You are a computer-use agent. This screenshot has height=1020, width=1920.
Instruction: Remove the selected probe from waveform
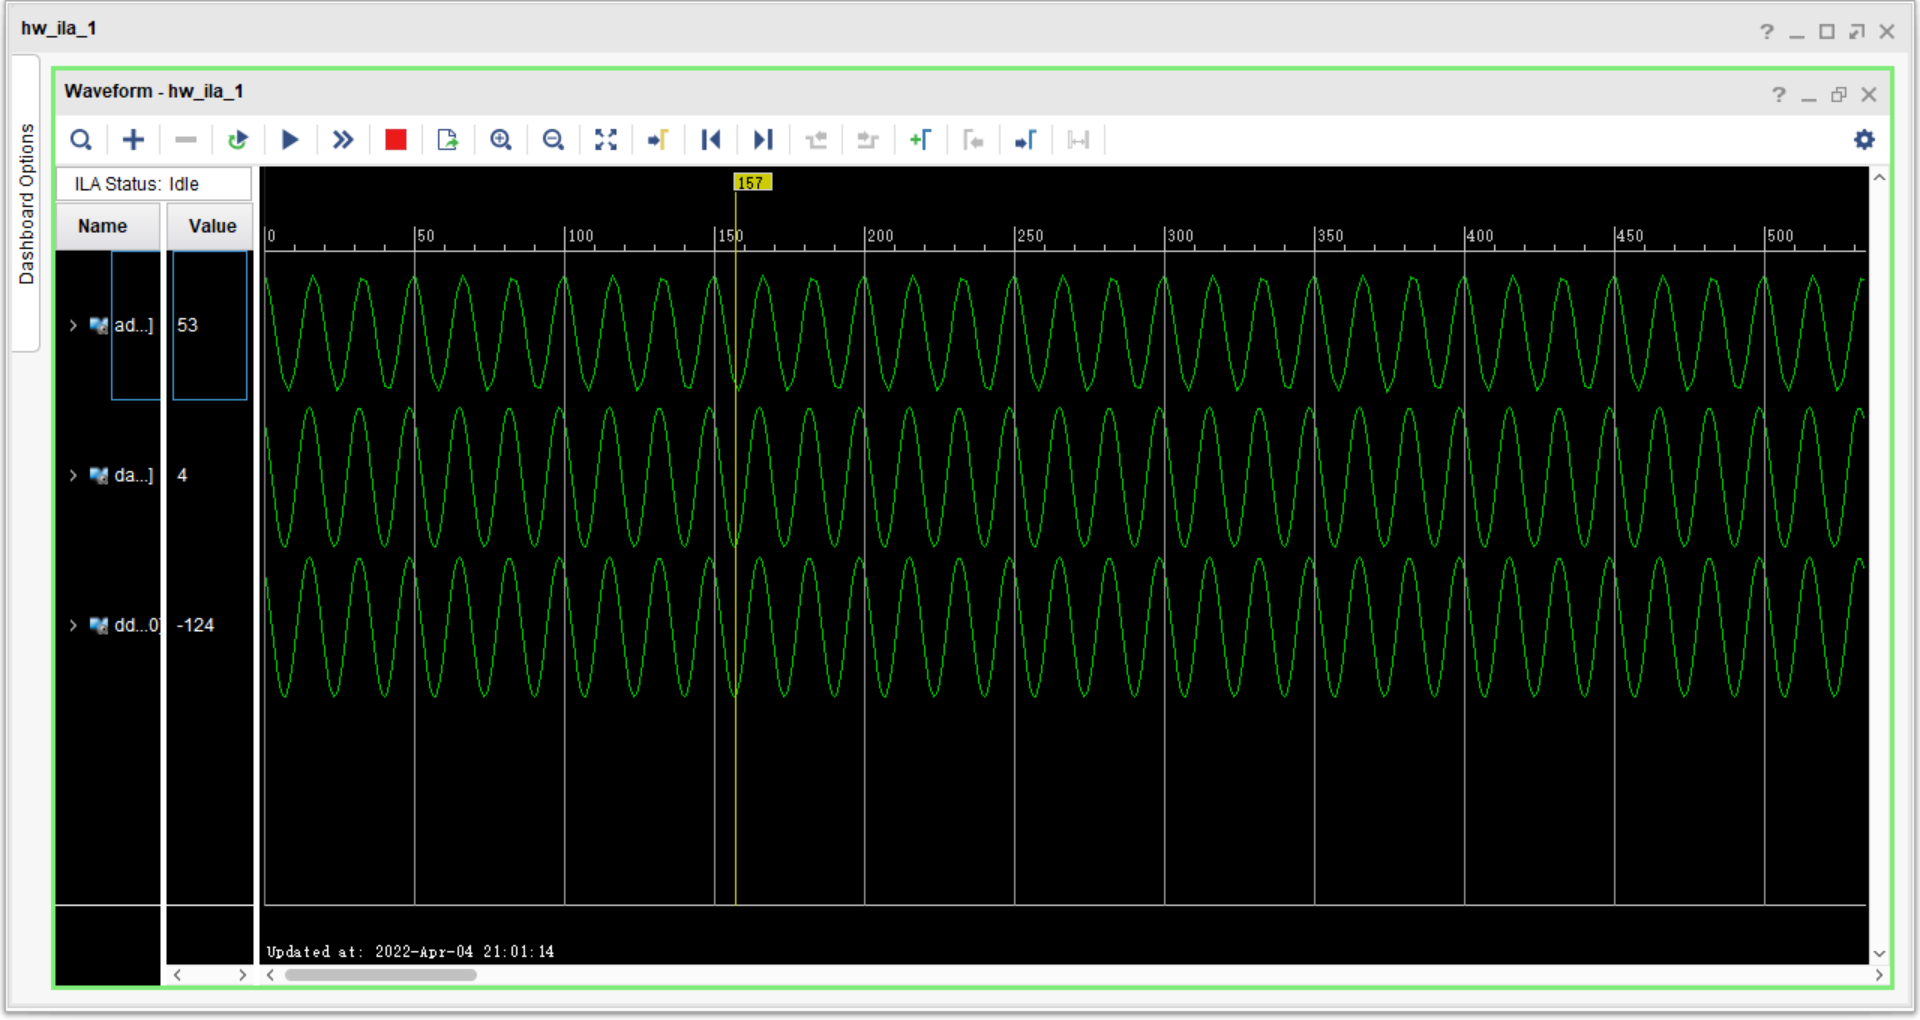point(185,140)
